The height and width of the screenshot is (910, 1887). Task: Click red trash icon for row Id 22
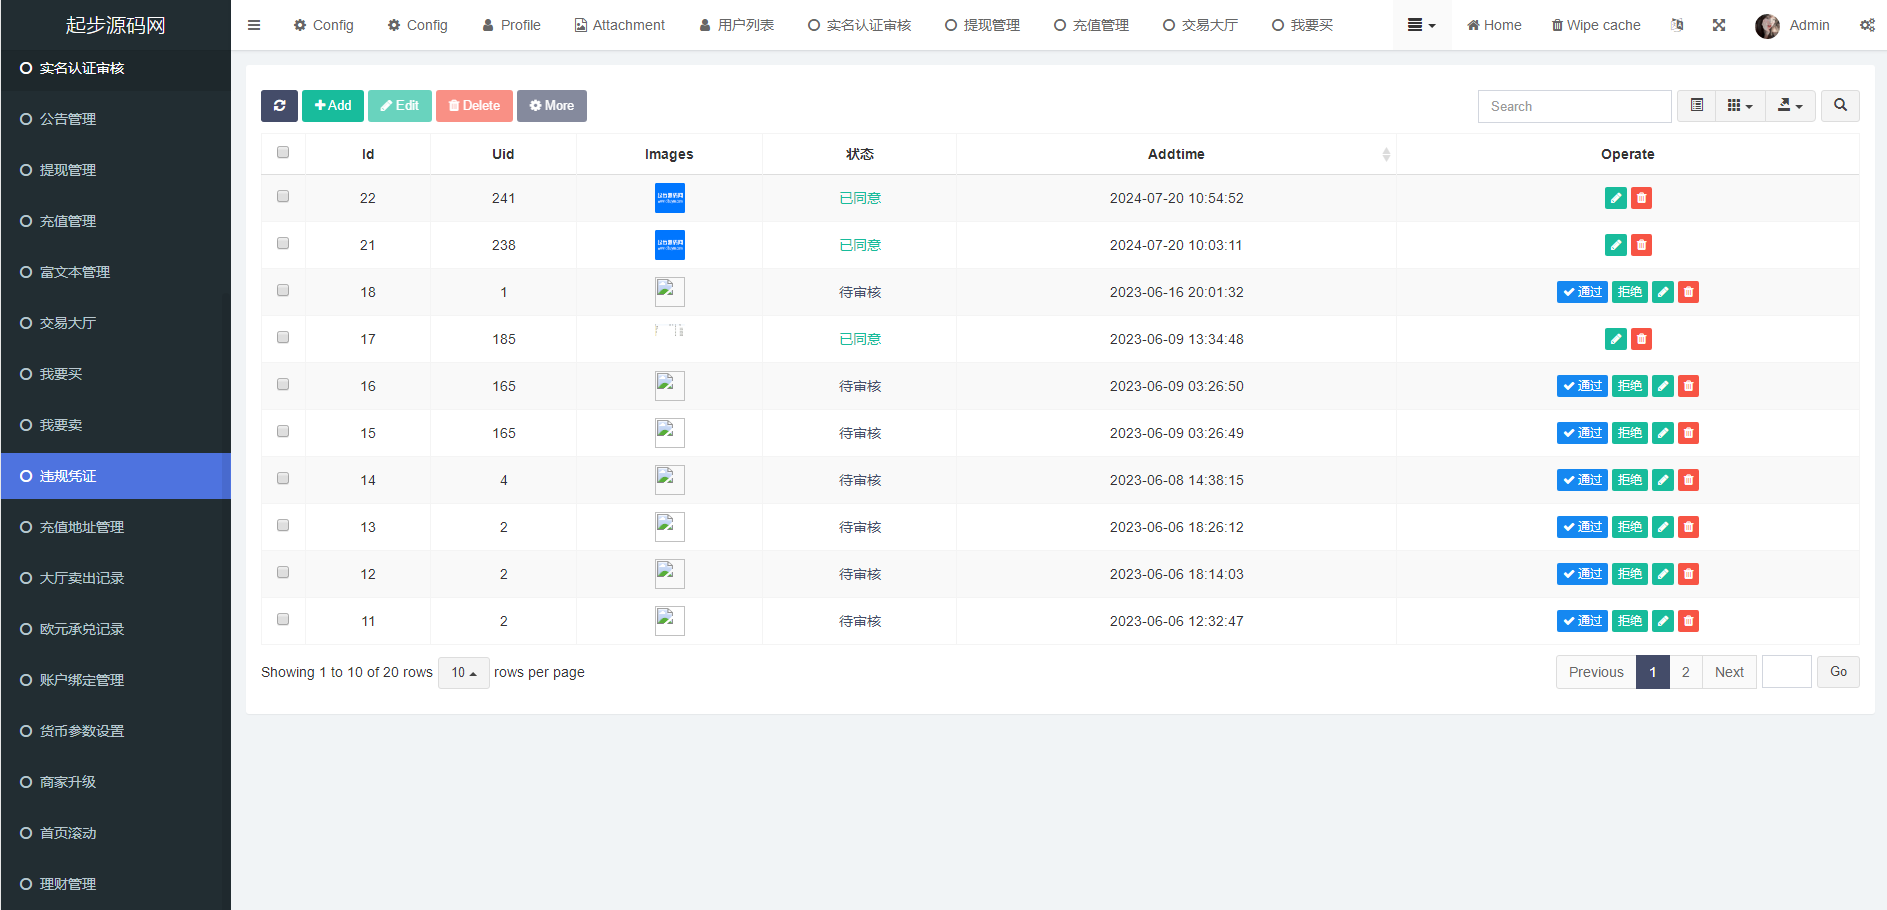[x=1641, y=198]
